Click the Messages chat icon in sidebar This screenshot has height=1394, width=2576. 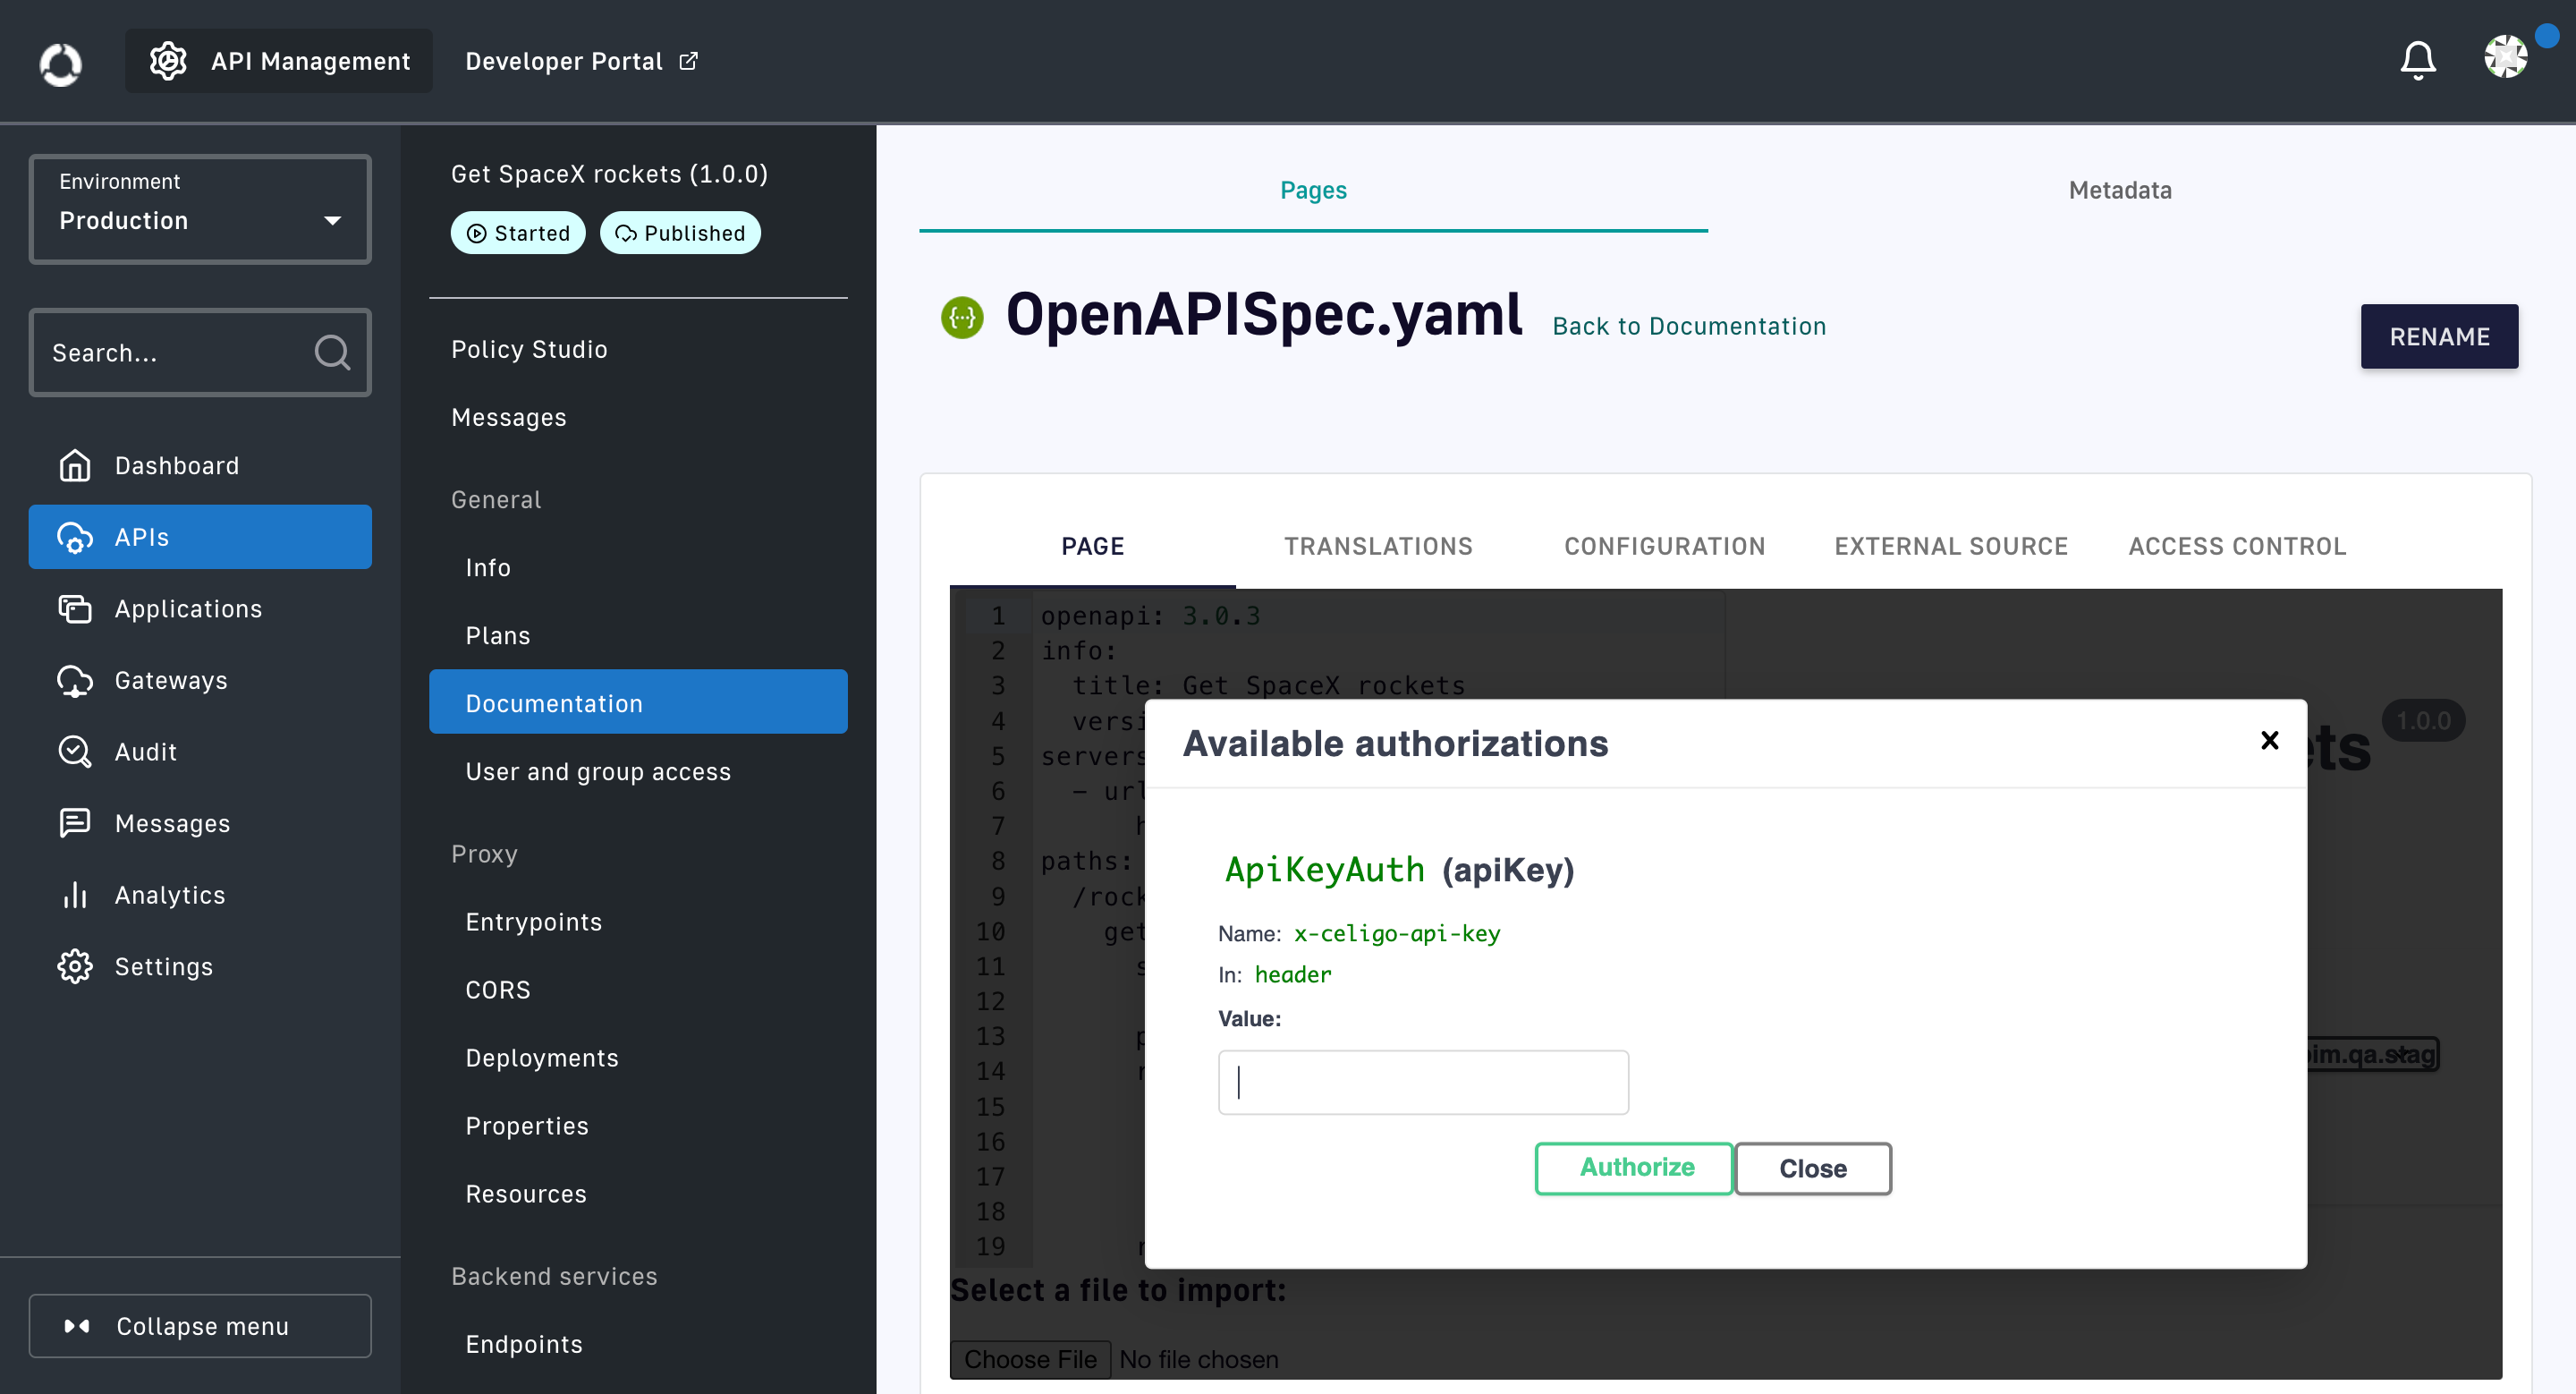click(x=75, y=823)
